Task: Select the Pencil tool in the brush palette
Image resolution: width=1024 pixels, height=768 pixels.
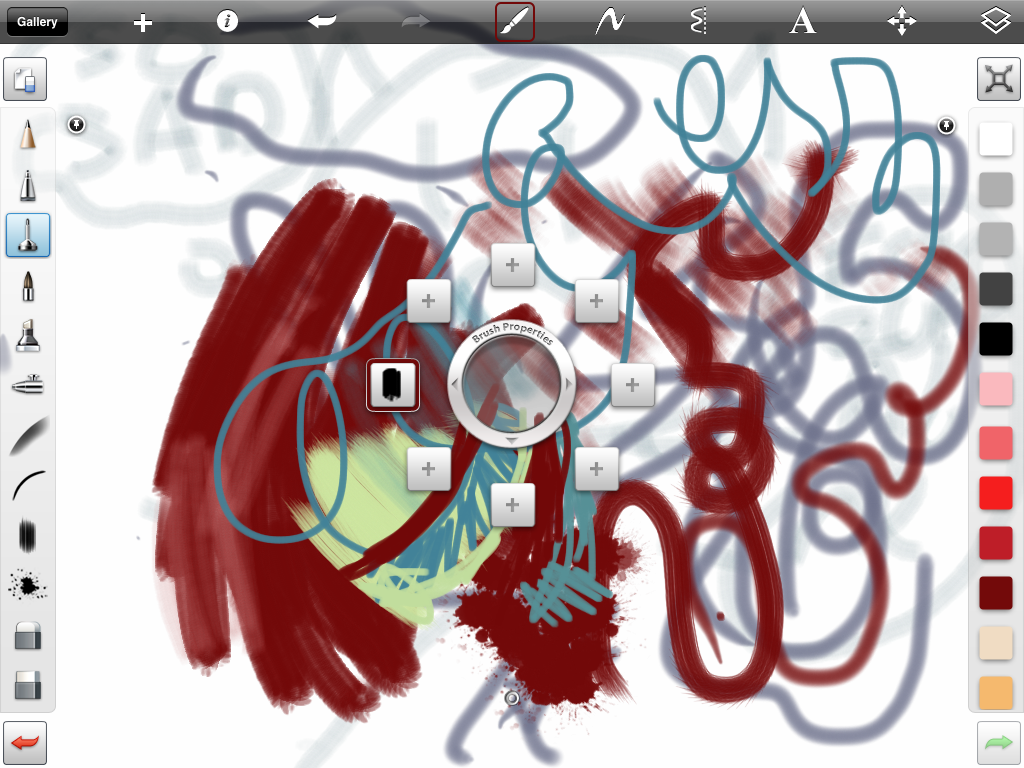Action: point(27,135)
